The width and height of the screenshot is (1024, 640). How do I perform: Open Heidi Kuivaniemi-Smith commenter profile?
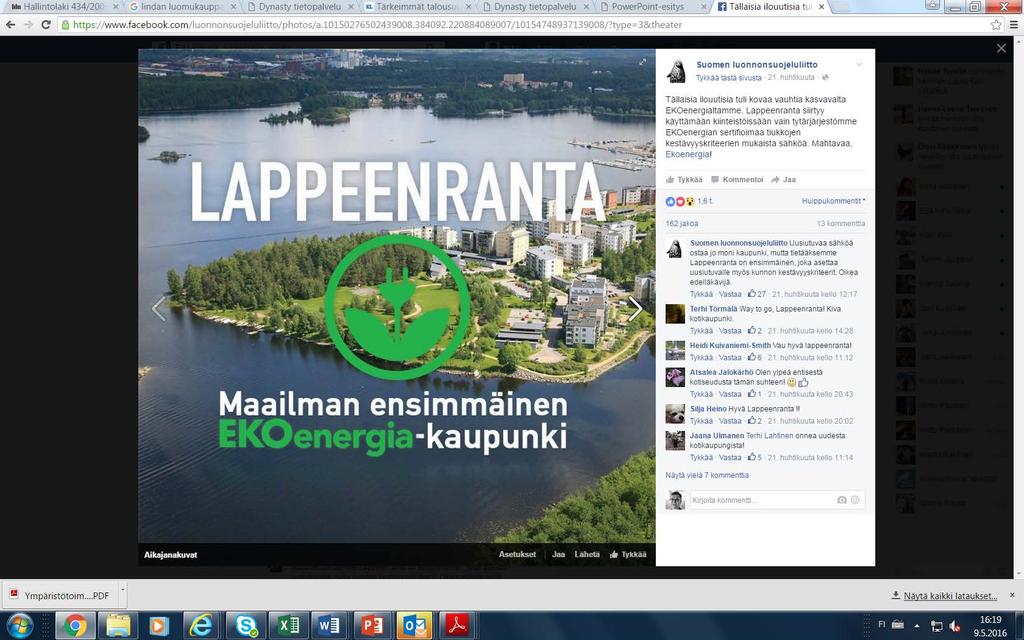(x=730, y=345)
